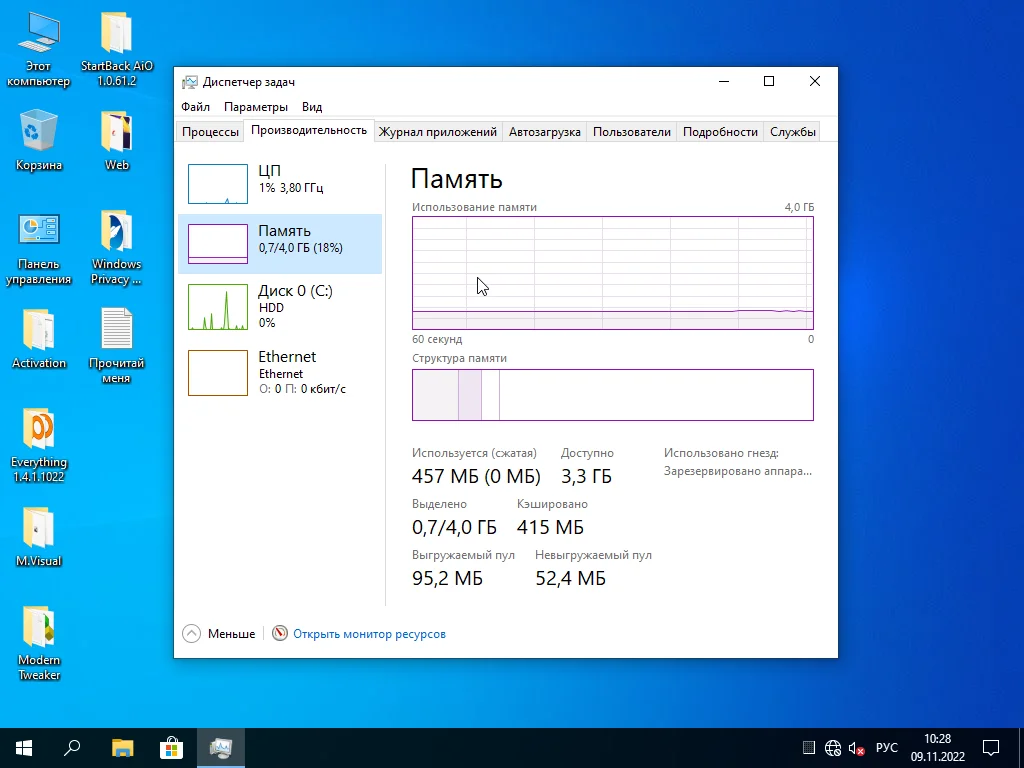Click the taskbar search magnifier icon

tap(72, 748)
